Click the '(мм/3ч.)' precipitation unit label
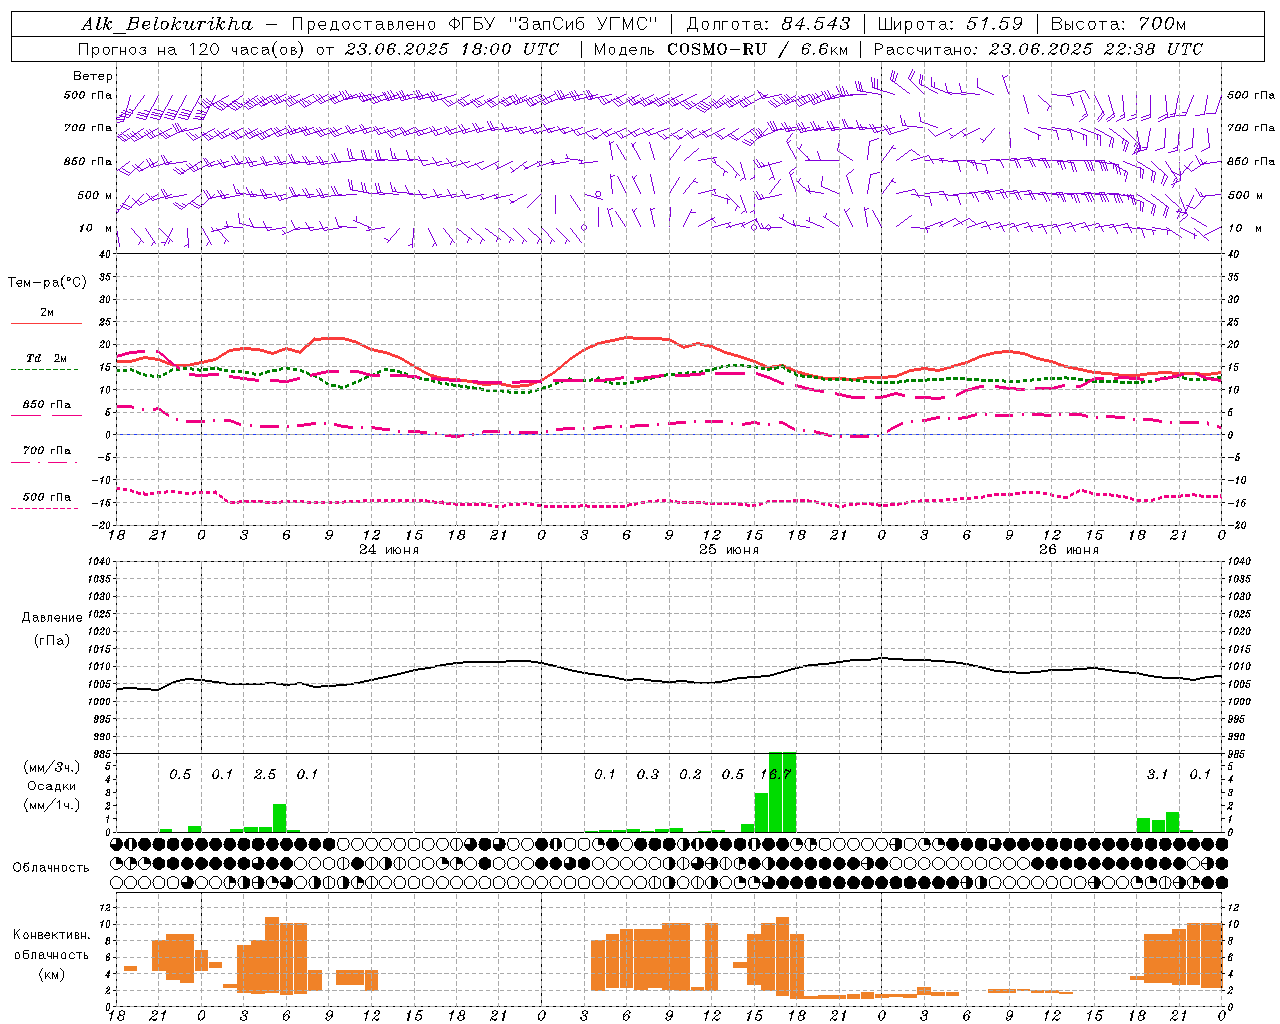Image resolution: width=1280 pixels, height=1024 pixels. click(x=51, y=767)
